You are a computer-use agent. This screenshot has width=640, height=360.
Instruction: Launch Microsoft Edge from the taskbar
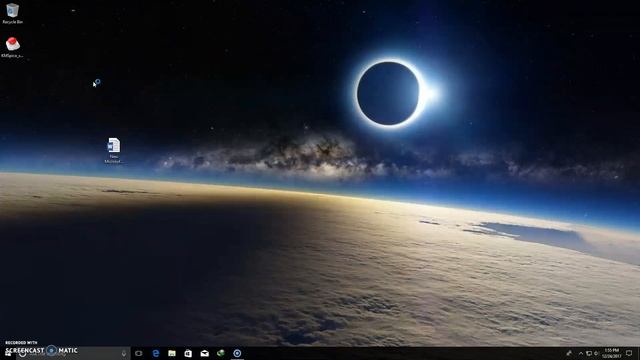(156, 353)
